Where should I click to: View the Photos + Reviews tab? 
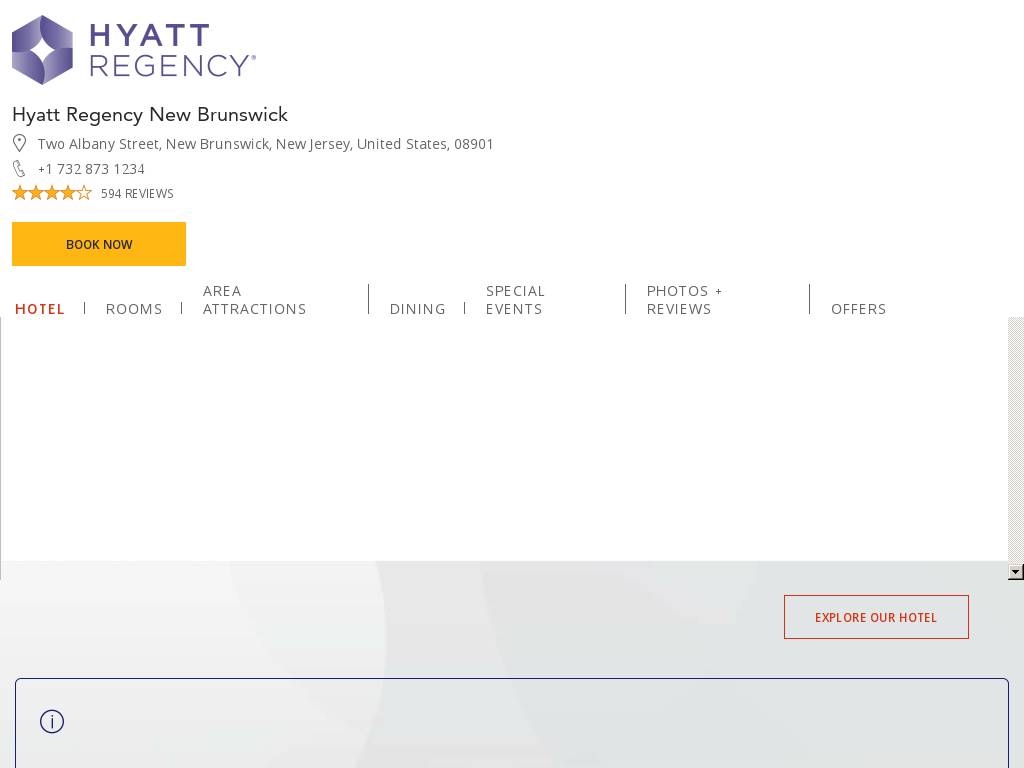coord(684,300)
